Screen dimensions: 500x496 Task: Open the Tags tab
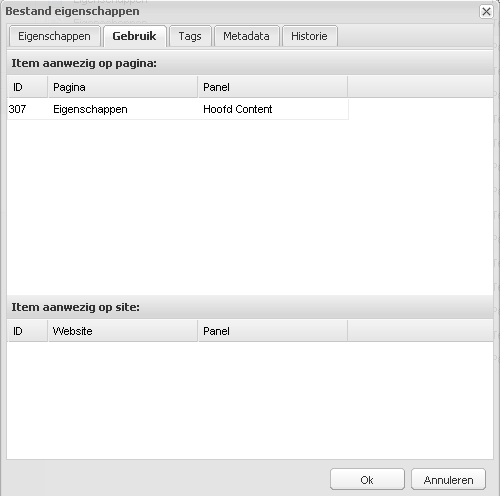(x=190, y=36)
